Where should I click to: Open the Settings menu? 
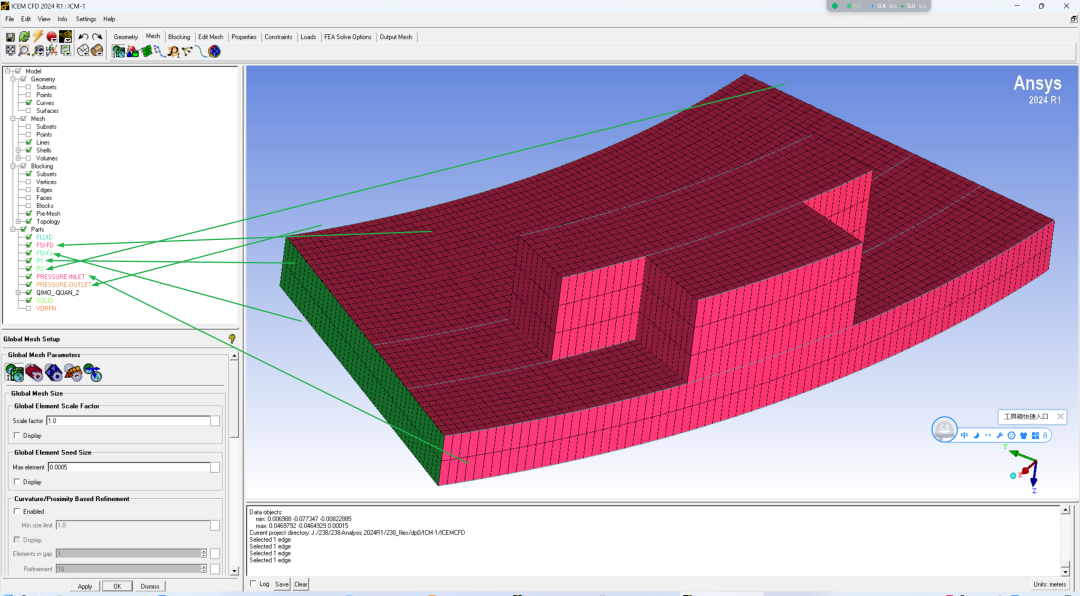click(x=85, y=19)
